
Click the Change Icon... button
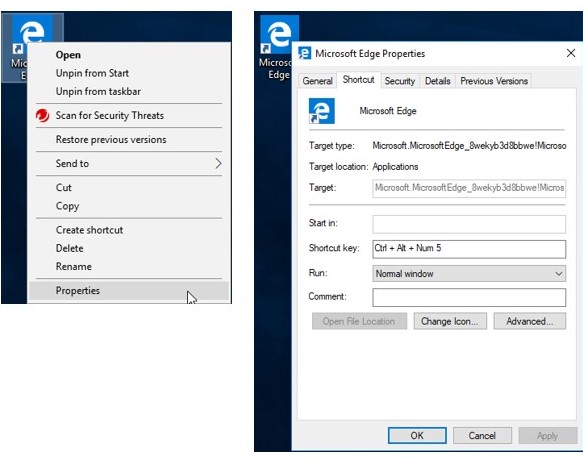point(450,321)
